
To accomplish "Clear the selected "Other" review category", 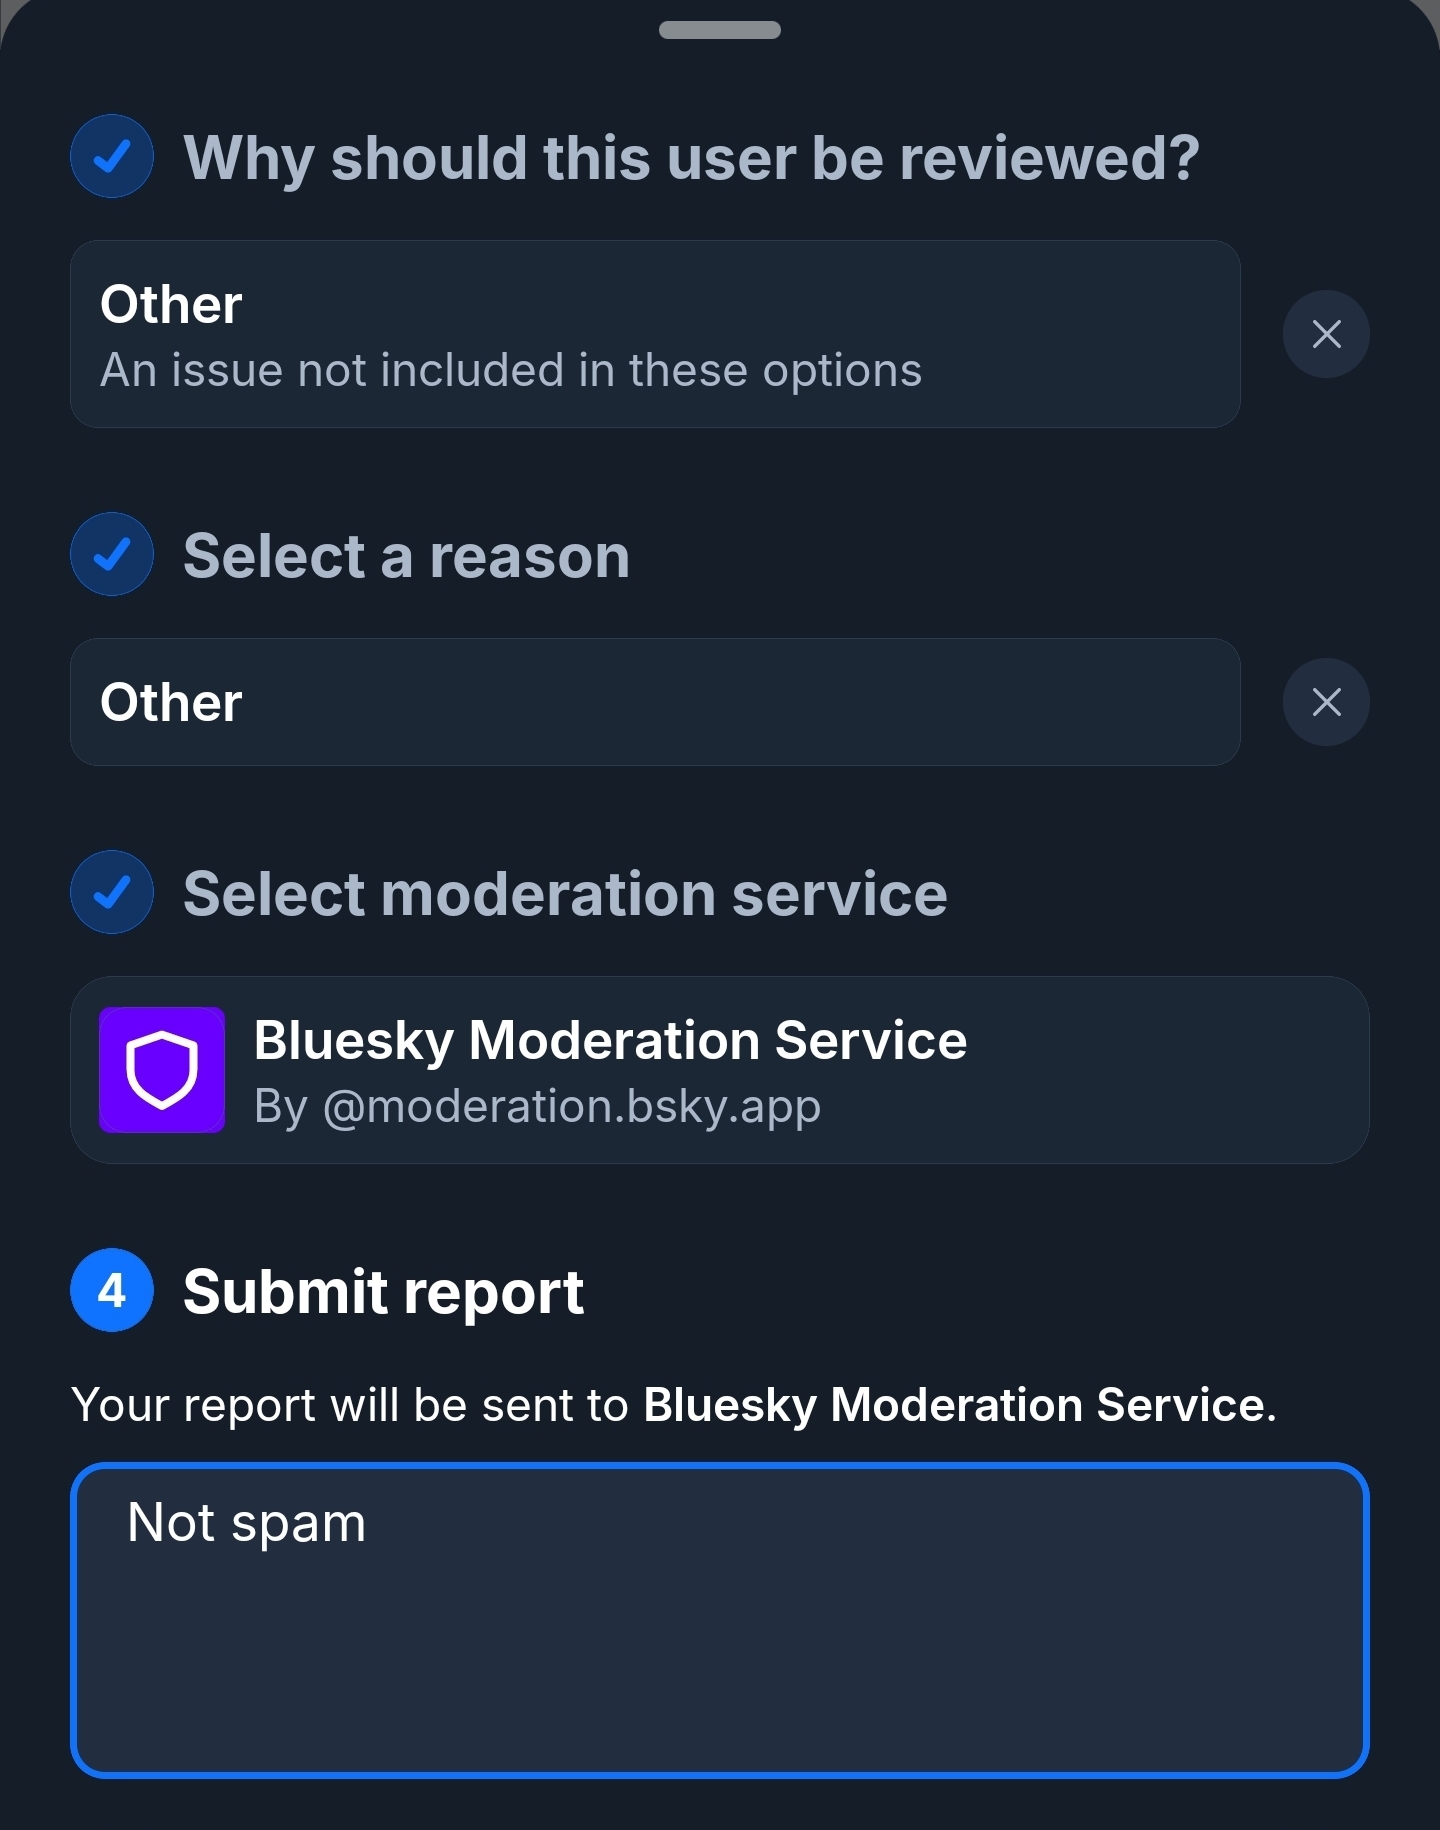I will (x=1326, y=334).
